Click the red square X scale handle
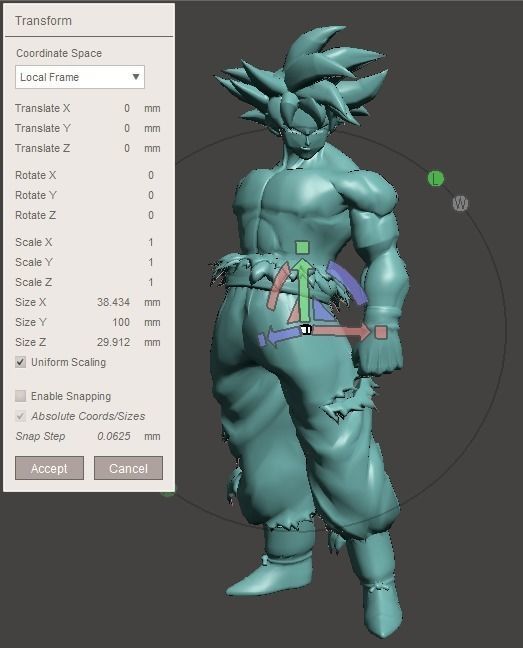Viewport: 523px width, 648px height. [x=381, y=332]
